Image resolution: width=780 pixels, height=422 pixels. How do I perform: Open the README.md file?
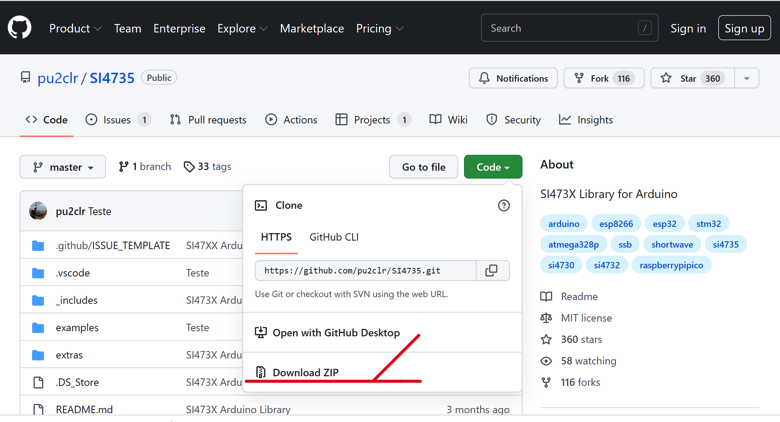84,410
